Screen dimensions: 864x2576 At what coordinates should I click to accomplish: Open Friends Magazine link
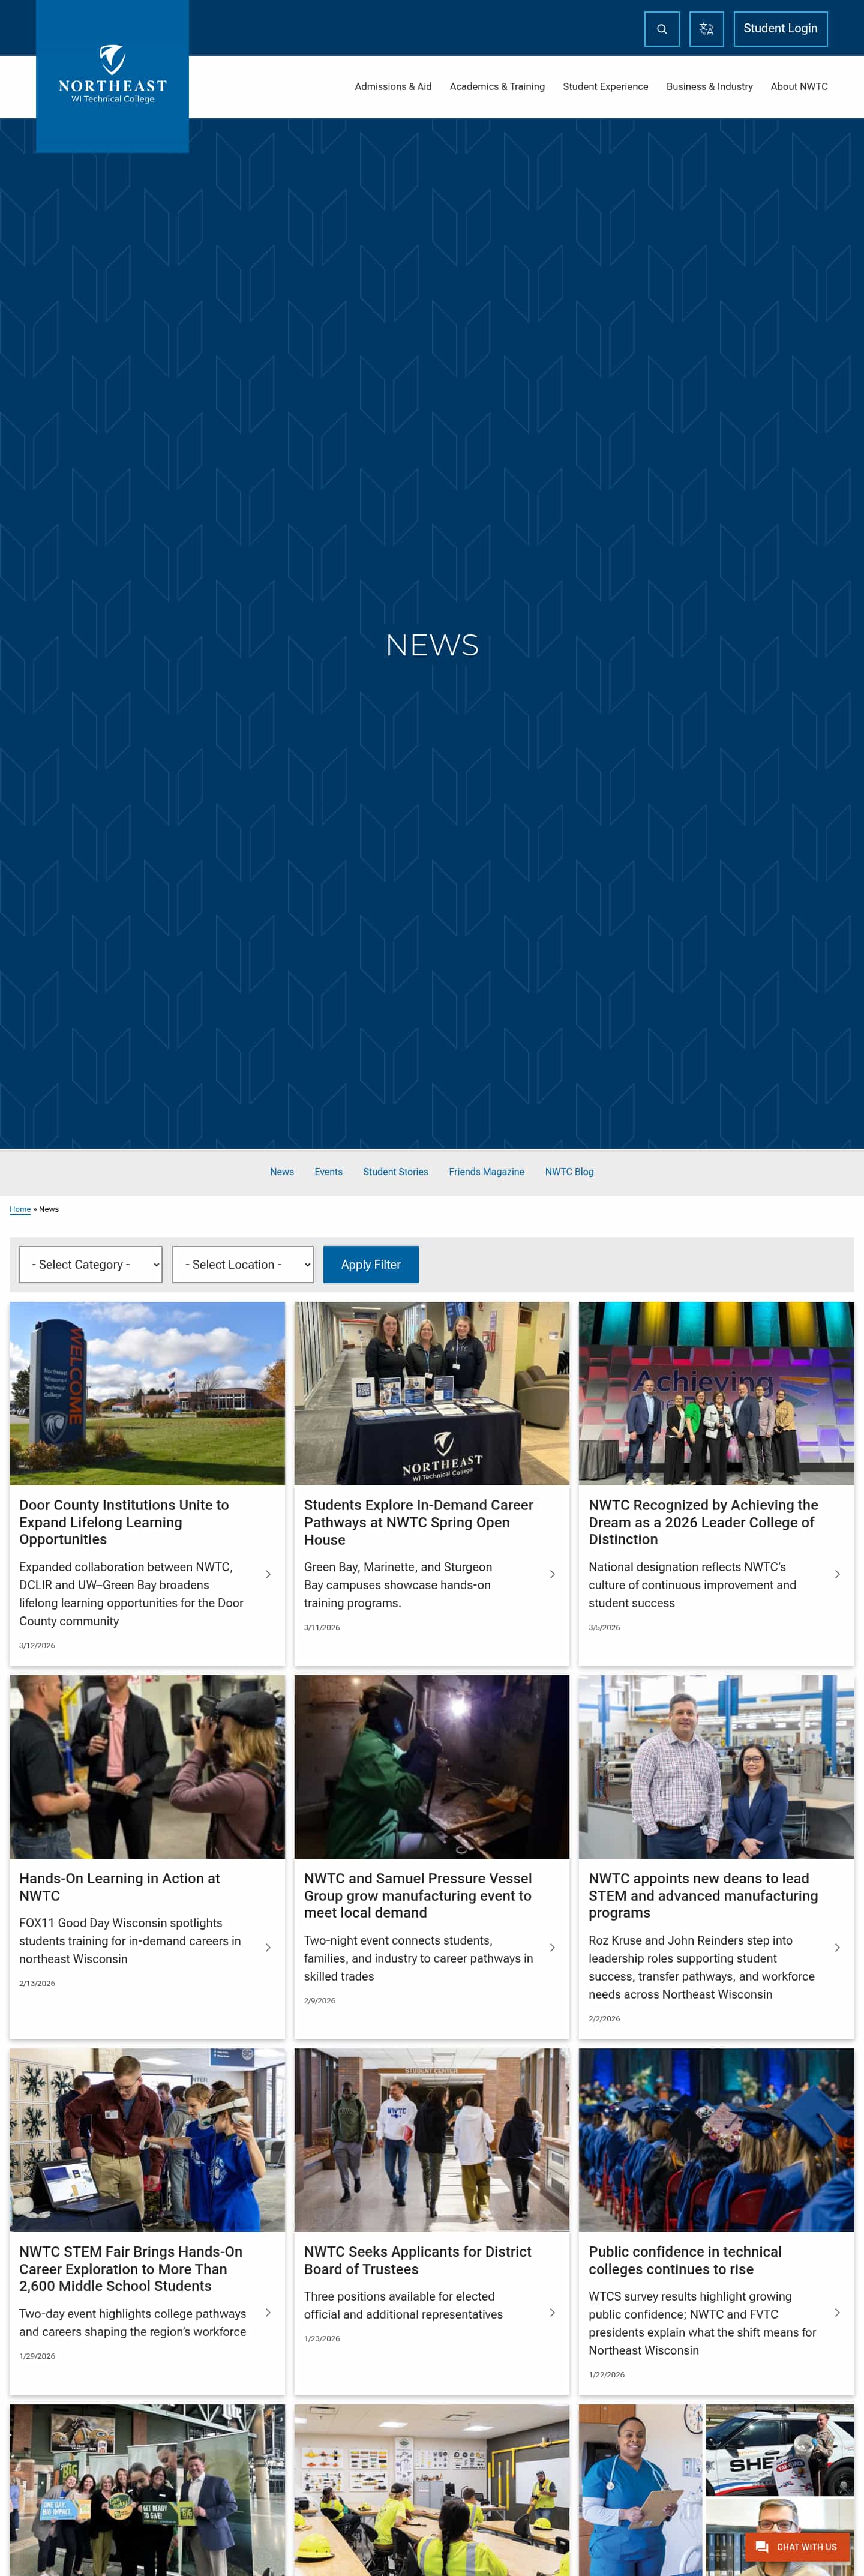tap(486, 1172)
